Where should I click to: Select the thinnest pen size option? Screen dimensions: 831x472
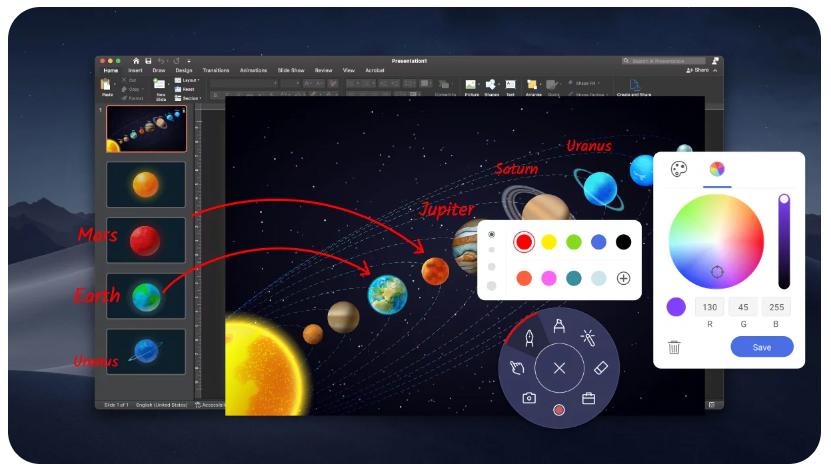[491, 234]
